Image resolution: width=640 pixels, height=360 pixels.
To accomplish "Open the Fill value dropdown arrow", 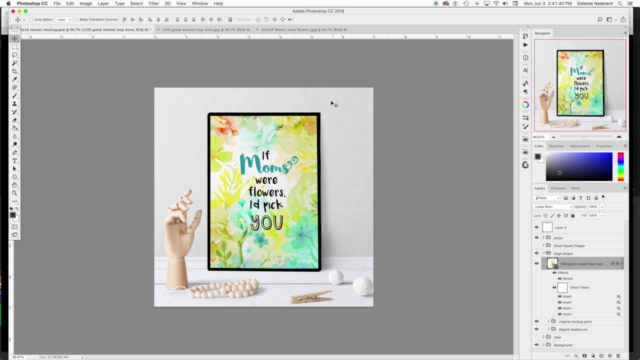I will pos(602,216).
